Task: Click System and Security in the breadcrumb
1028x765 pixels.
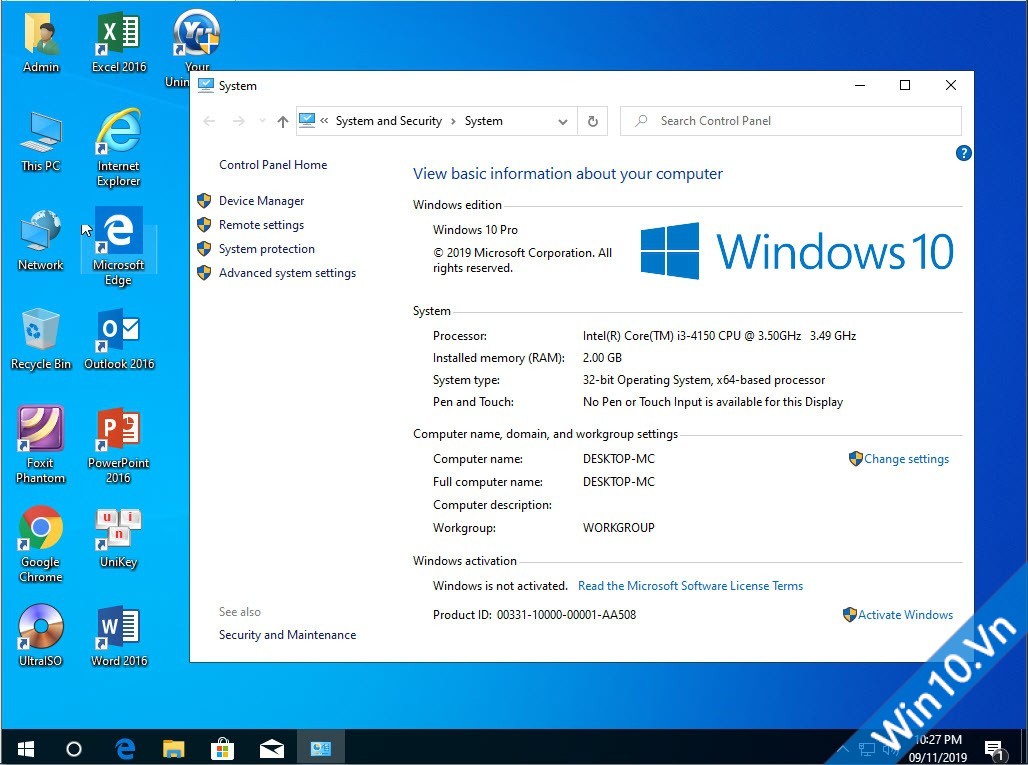Action: 389,121
